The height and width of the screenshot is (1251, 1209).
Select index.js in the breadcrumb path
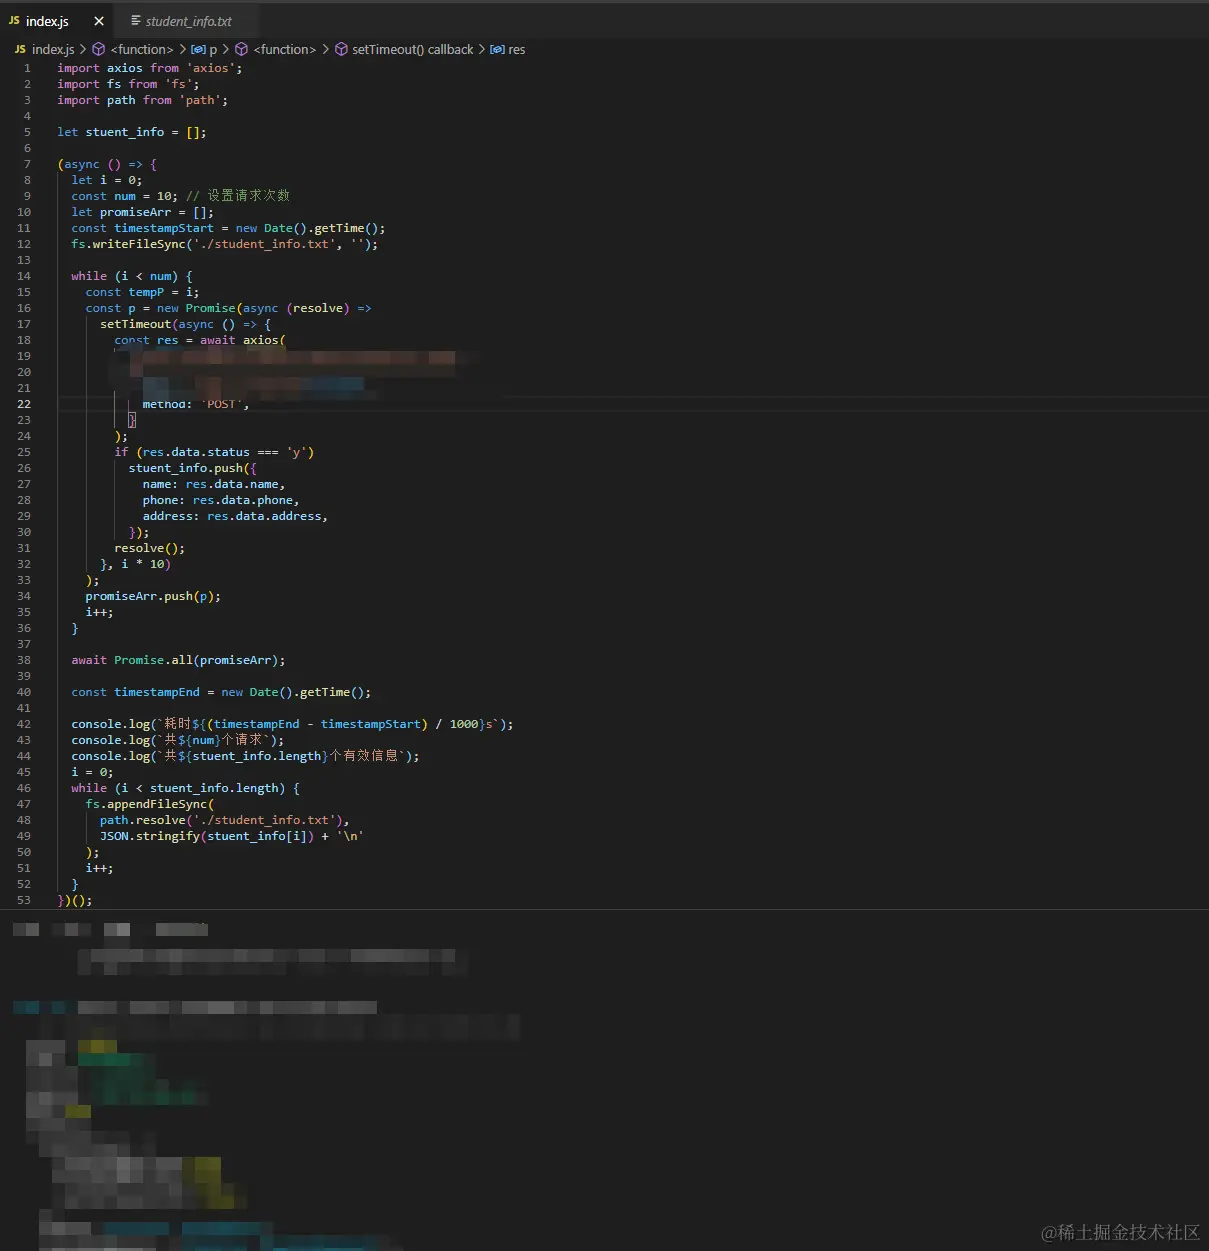point(53,49)
